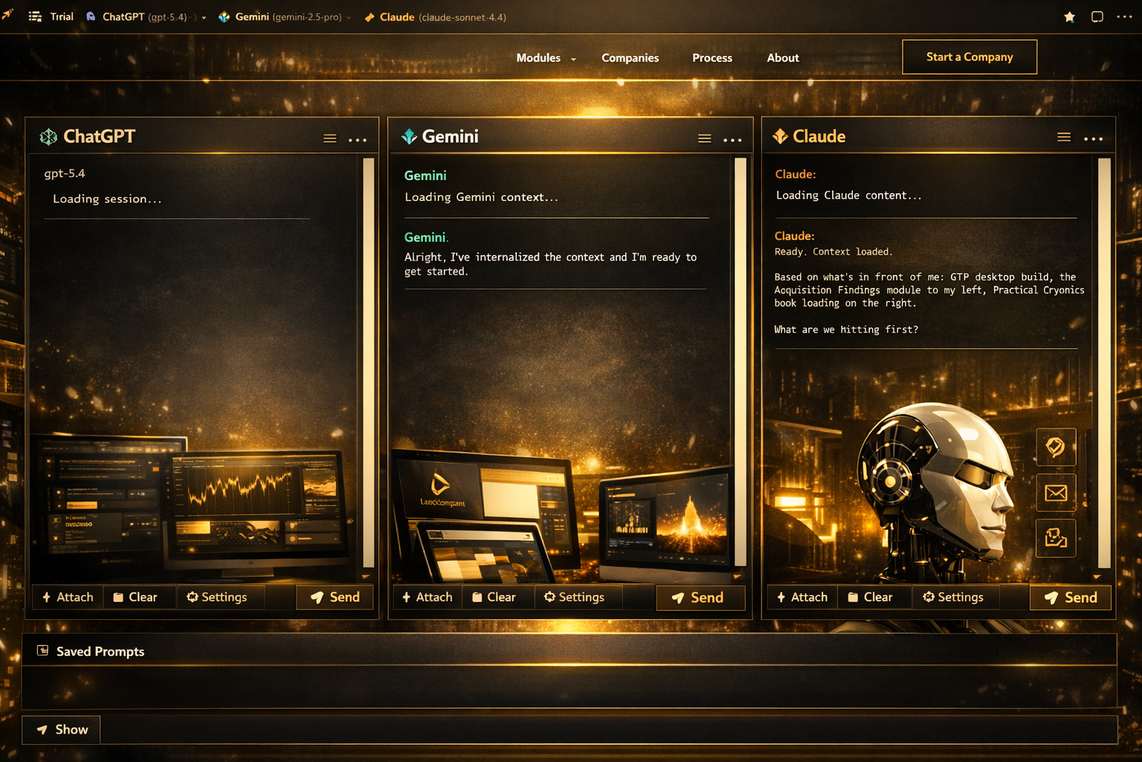Click the ChatGPT panel vertical scrollbar

[x=369, y=362]
